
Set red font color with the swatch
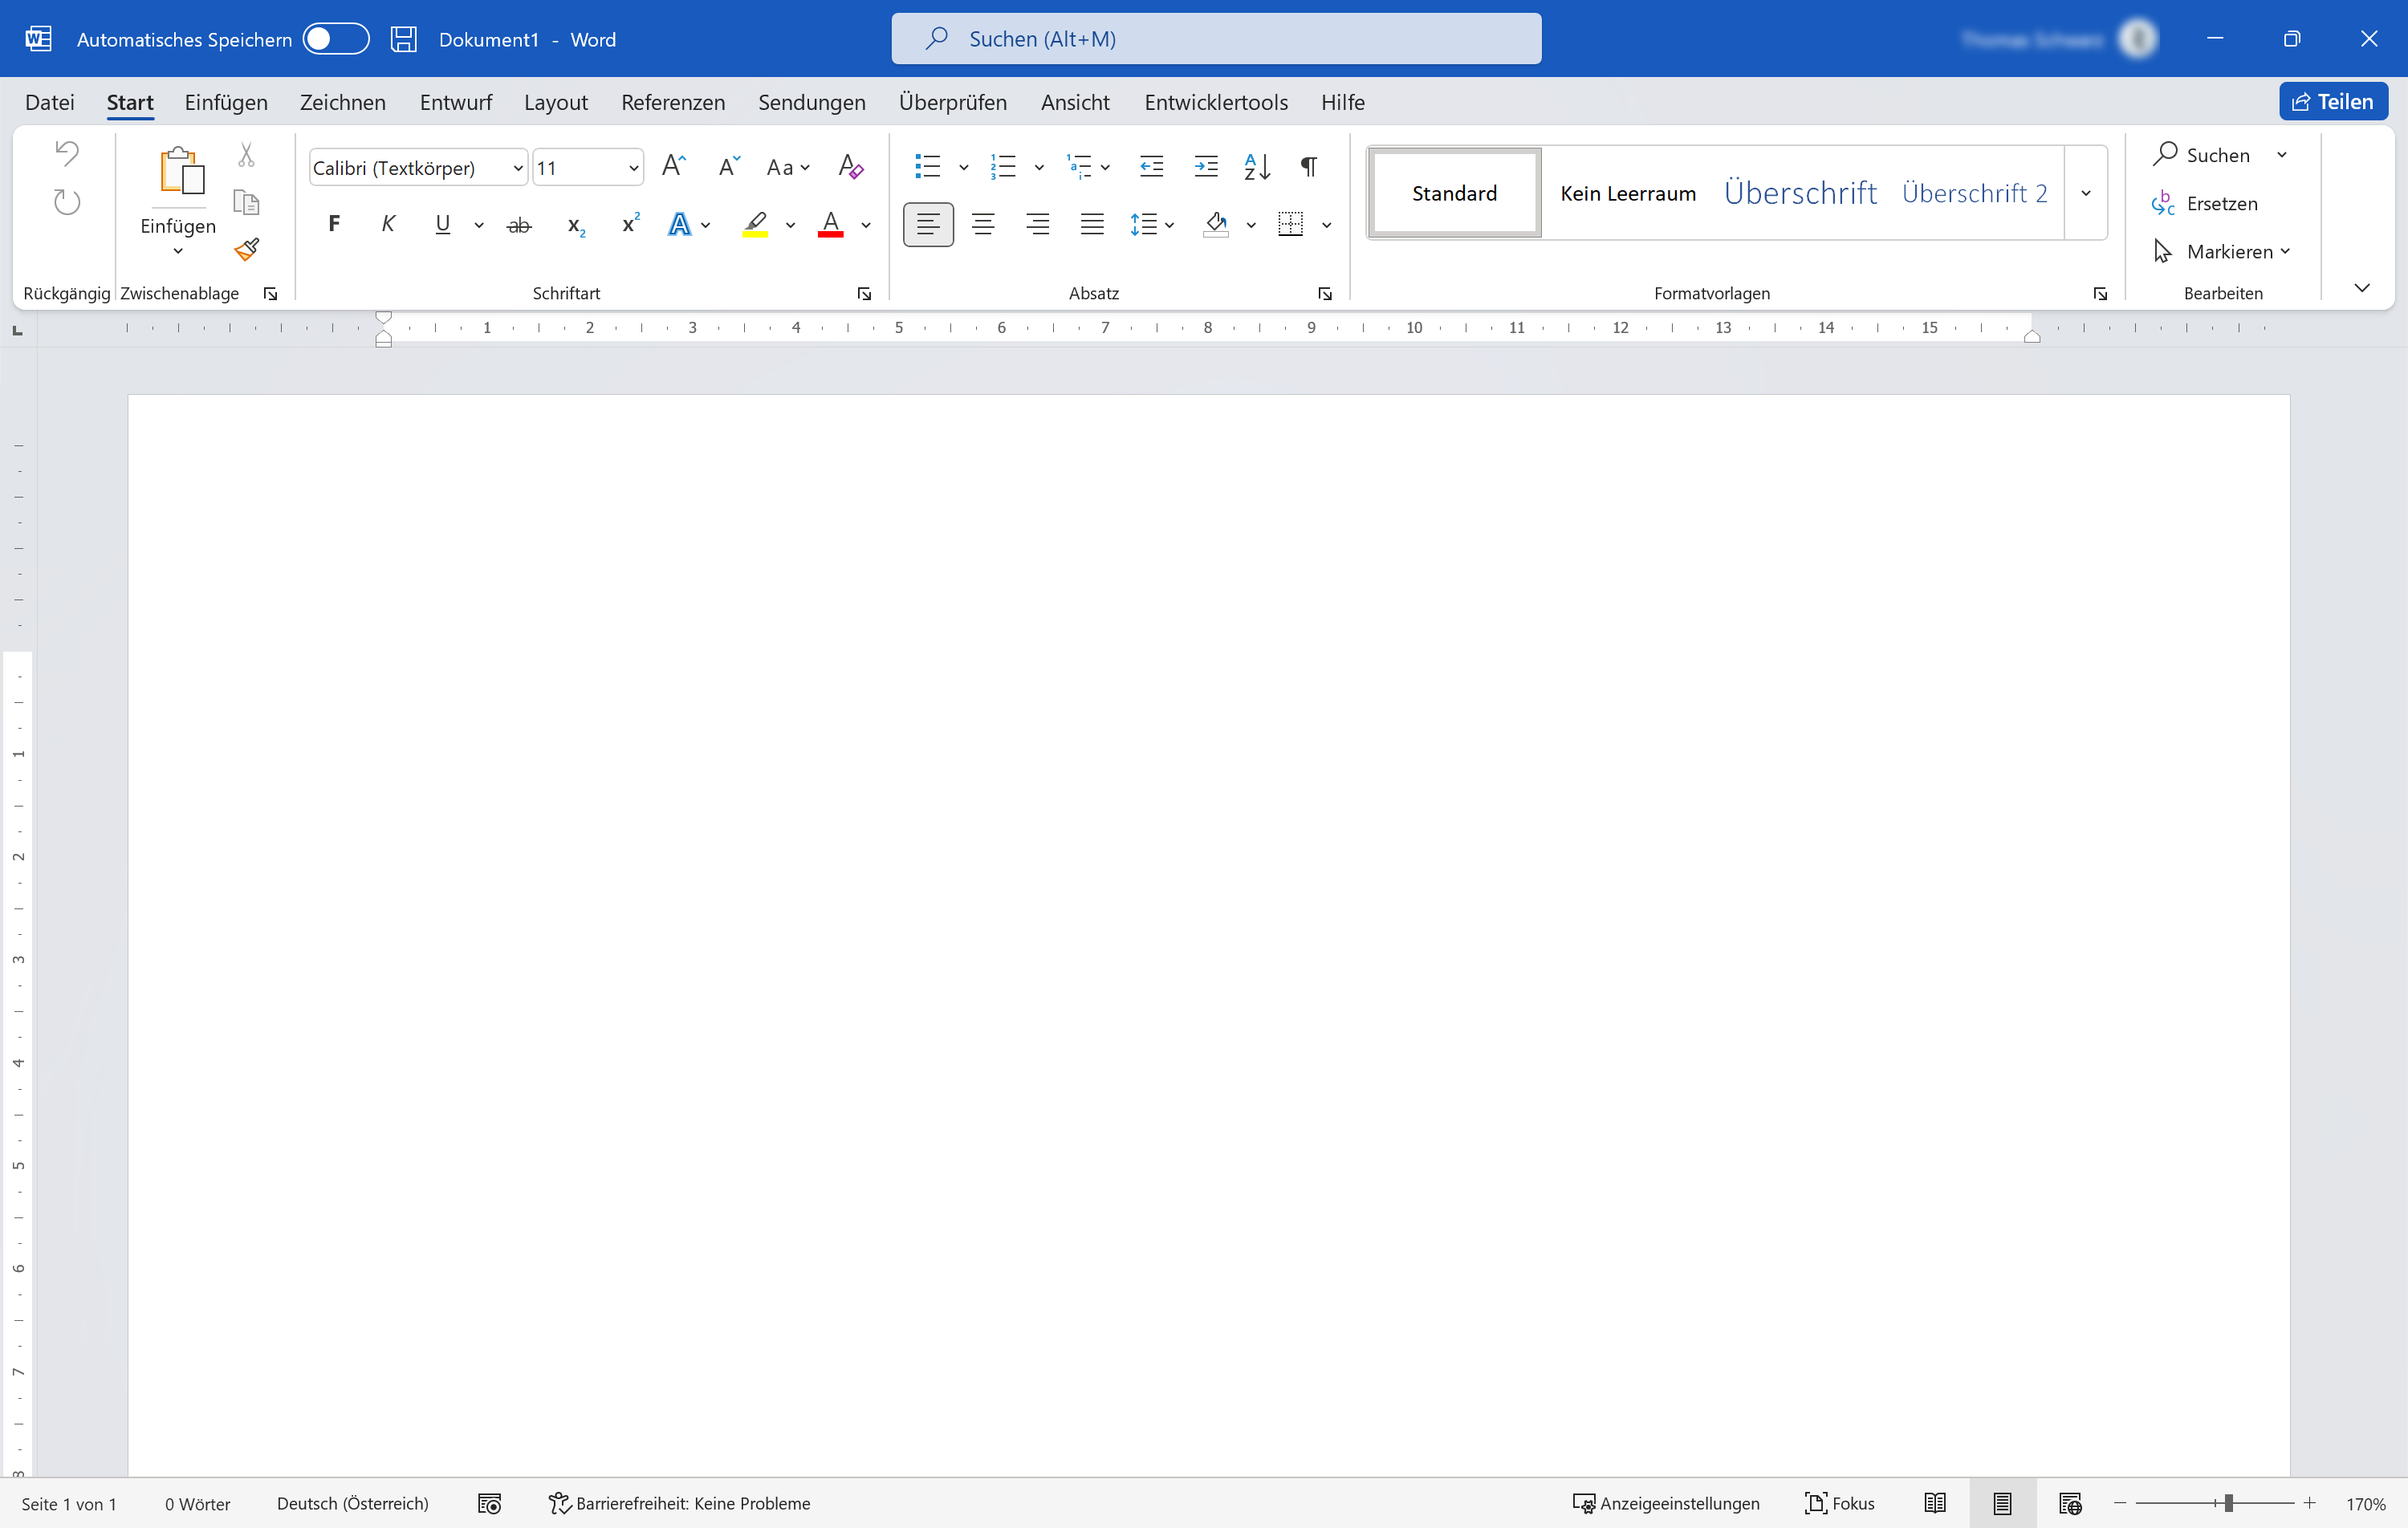830,224
